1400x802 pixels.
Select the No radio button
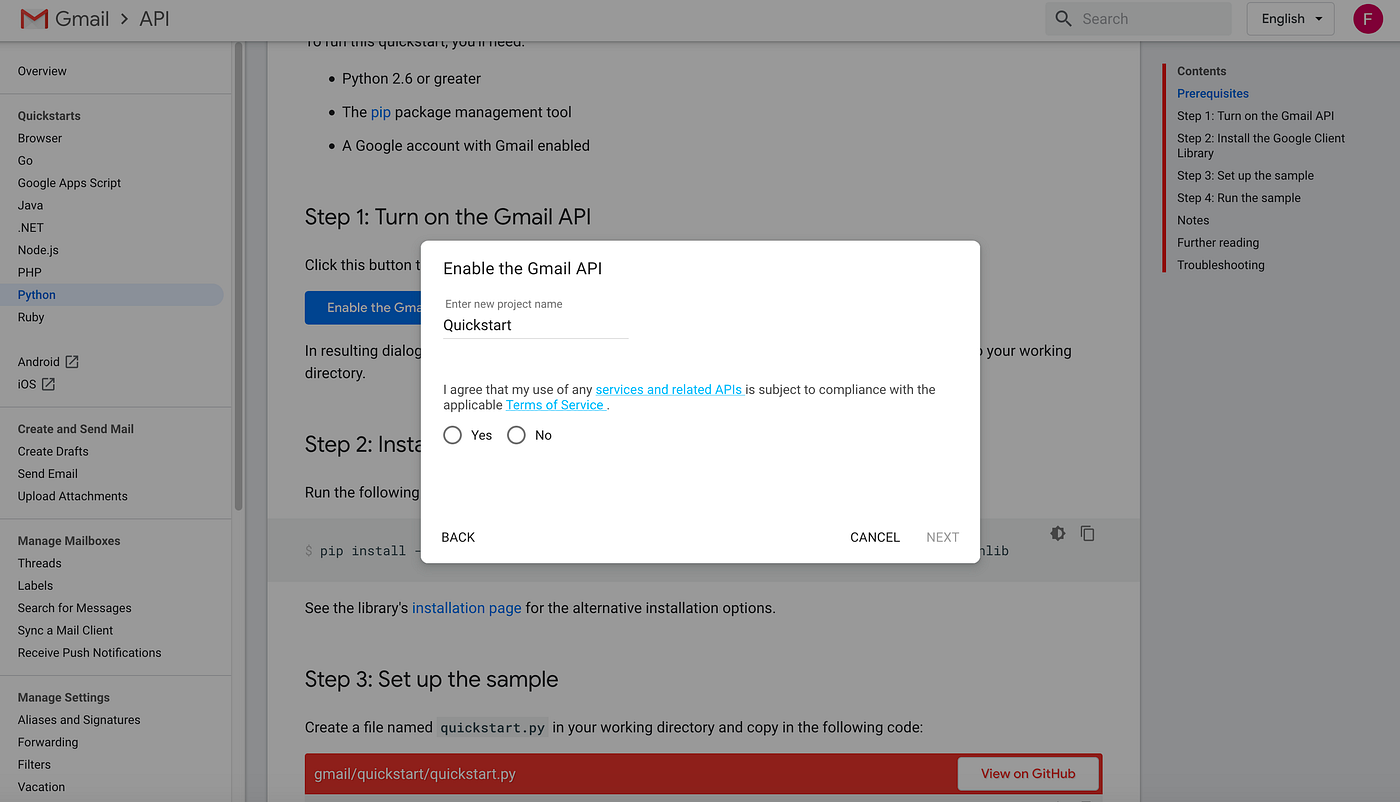tap(516, 435)
